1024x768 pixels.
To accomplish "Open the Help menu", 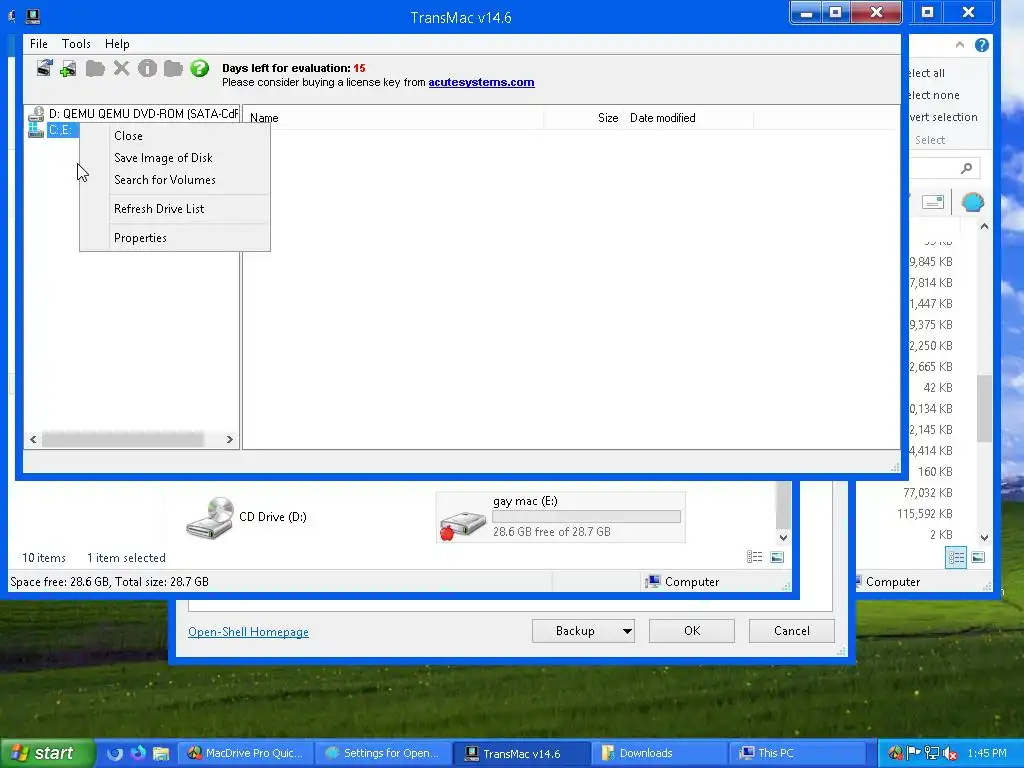I will [117, 44].
